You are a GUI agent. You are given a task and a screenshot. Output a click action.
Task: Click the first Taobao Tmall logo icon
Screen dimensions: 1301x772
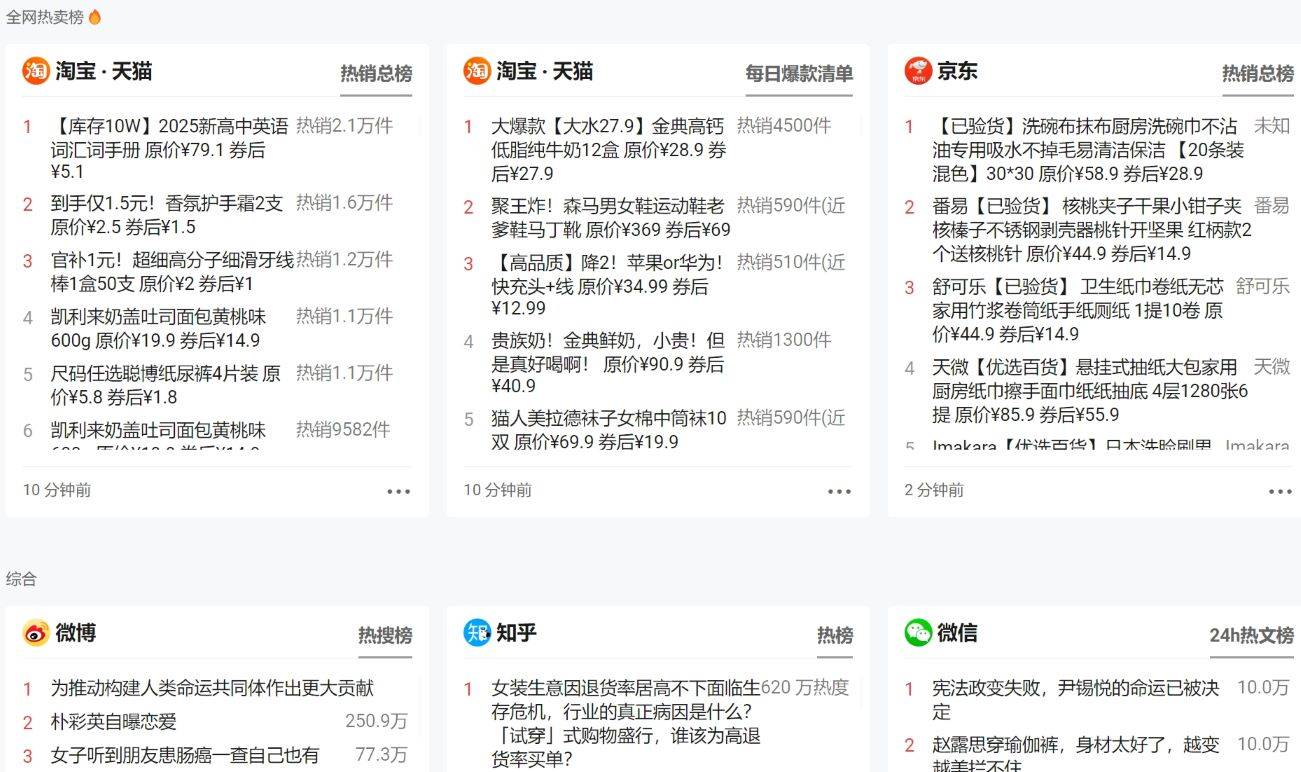(x=35, y=71)
